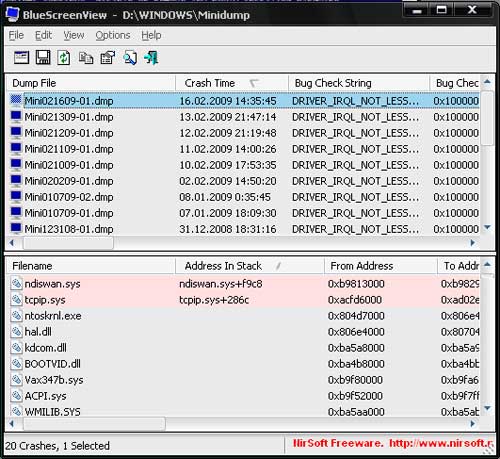The width and height of the screenshot is (500, 459).
Task: Open the File menu
Action: click(16, 35)
